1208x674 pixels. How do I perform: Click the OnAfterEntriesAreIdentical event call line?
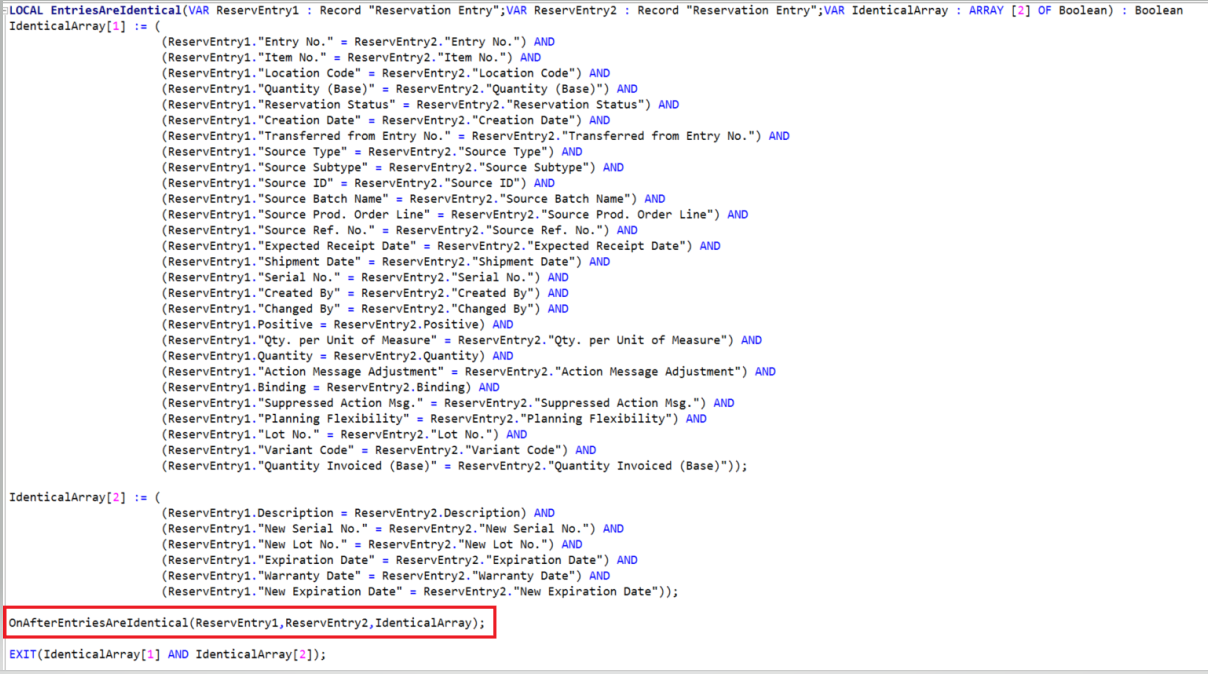coord(247,623)
